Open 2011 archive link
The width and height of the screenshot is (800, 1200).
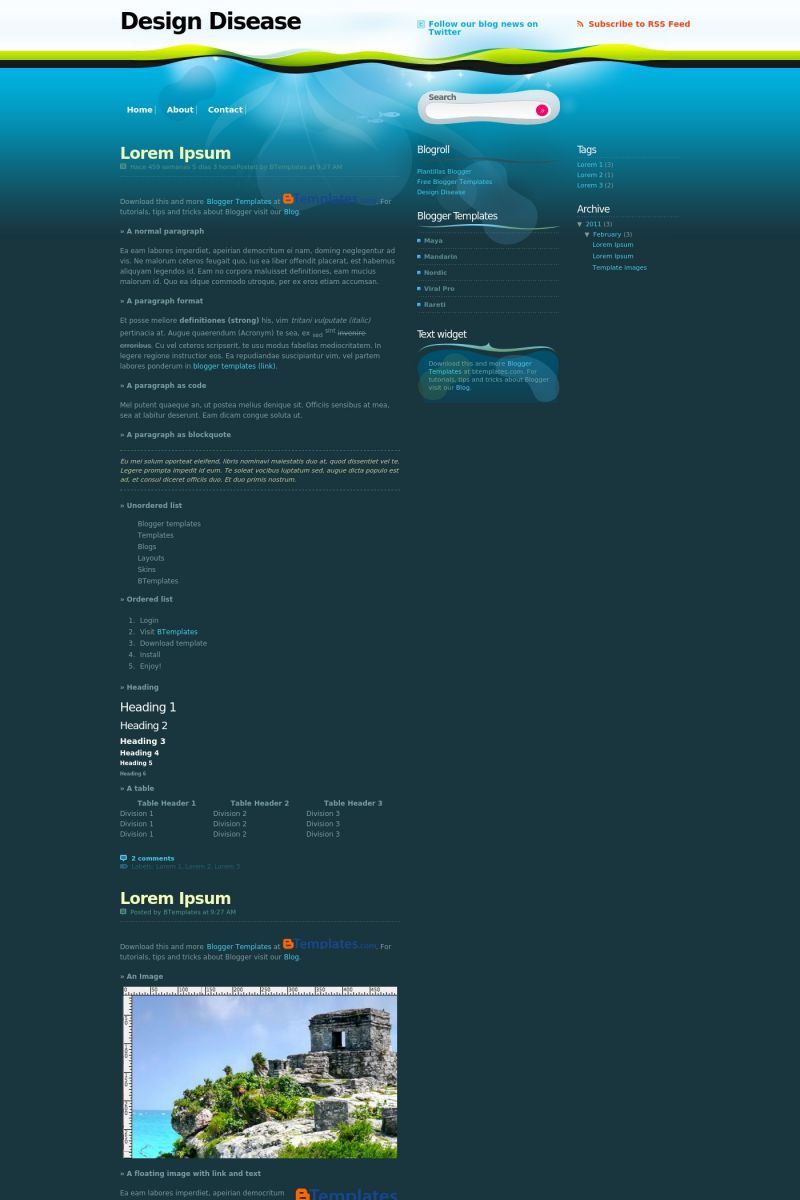593,224
